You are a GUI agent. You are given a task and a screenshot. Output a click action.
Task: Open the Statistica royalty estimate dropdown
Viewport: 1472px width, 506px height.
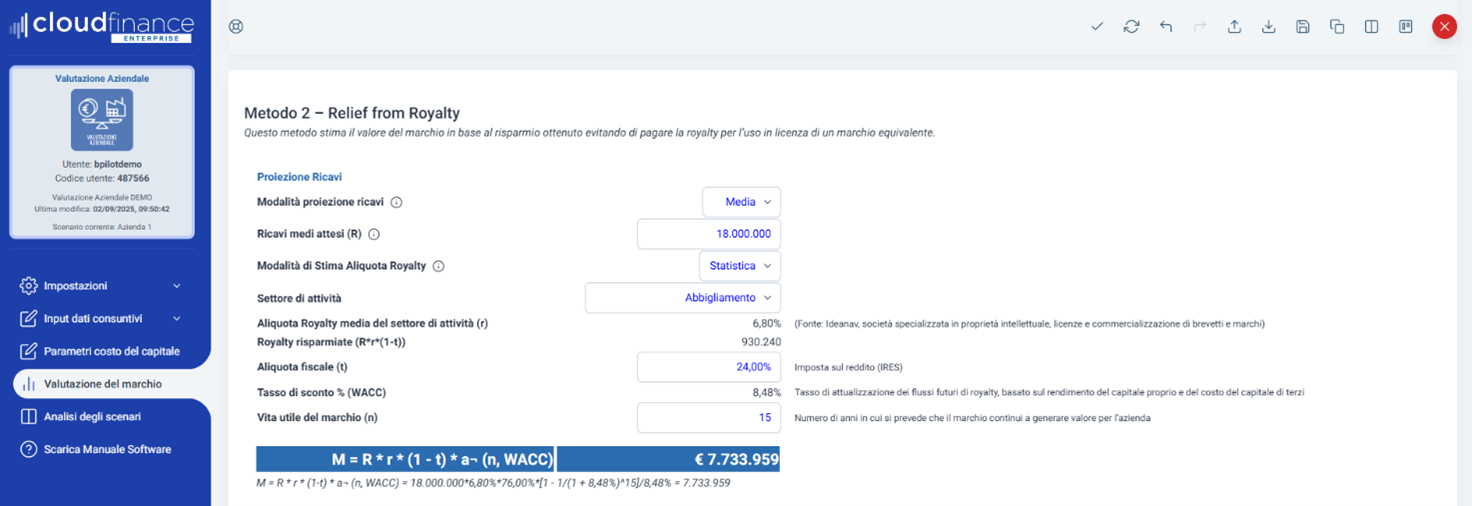(x=740, y=266)
